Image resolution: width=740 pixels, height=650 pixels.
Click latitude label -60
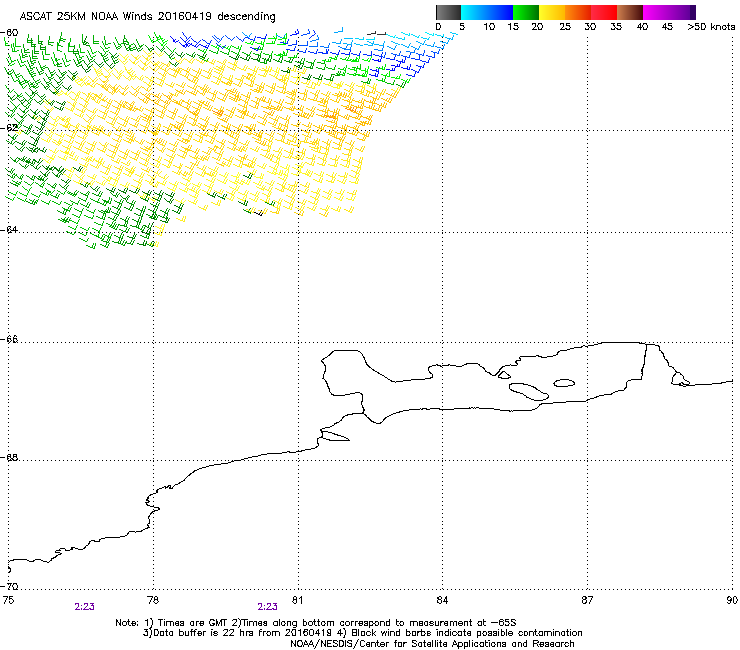[x=11, y=33]
